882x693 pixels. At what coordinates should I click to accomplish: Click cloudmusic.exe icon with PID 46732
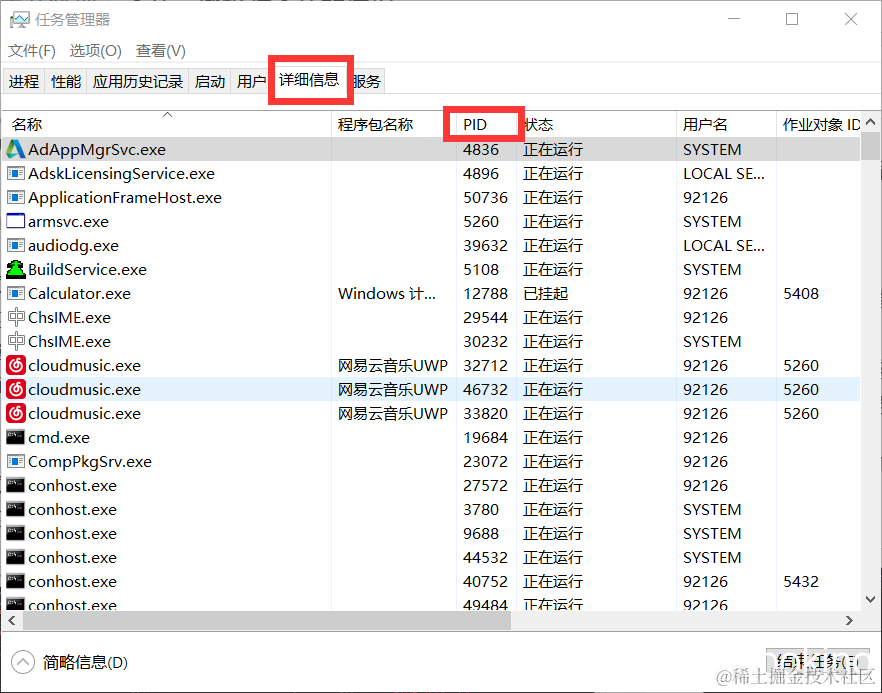tap(16, 389)
